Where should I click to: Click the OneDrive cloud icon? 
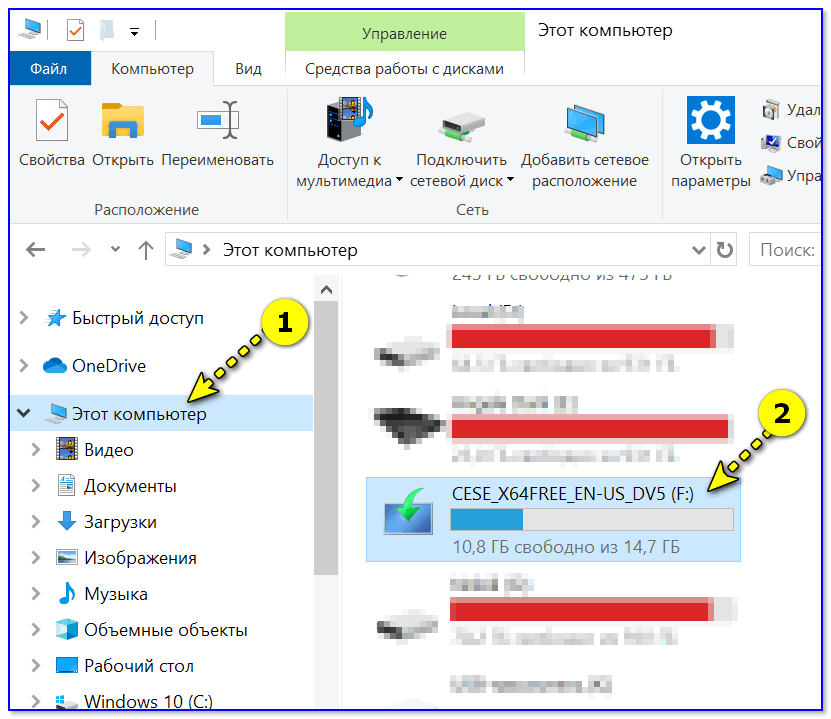55,366
